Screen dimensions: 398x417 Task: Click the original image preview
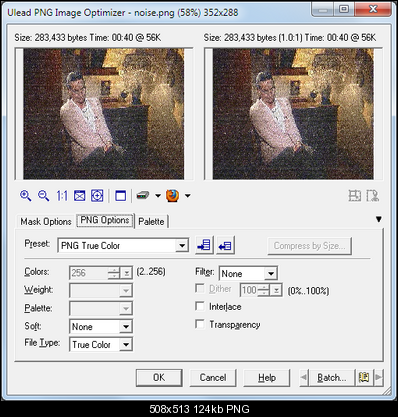pyautogui.click(x=104, y=114)
